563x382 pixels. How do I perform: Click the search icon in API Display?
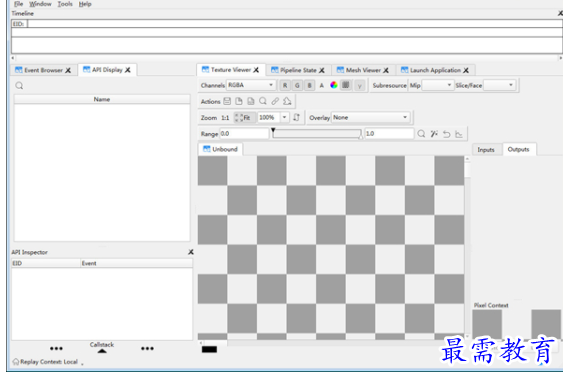19,85
